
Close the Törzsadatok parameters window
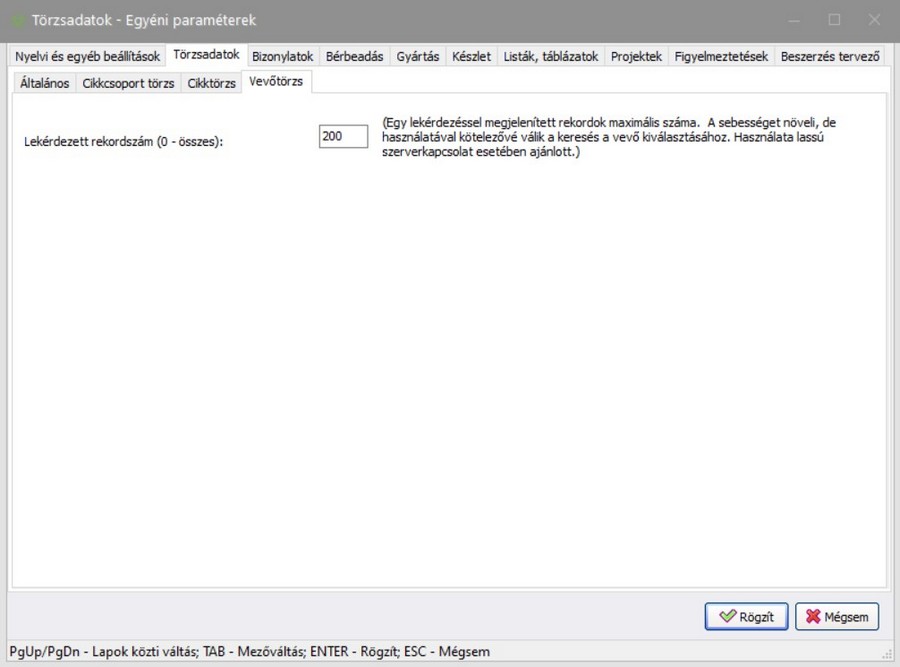tap(874, 19)
